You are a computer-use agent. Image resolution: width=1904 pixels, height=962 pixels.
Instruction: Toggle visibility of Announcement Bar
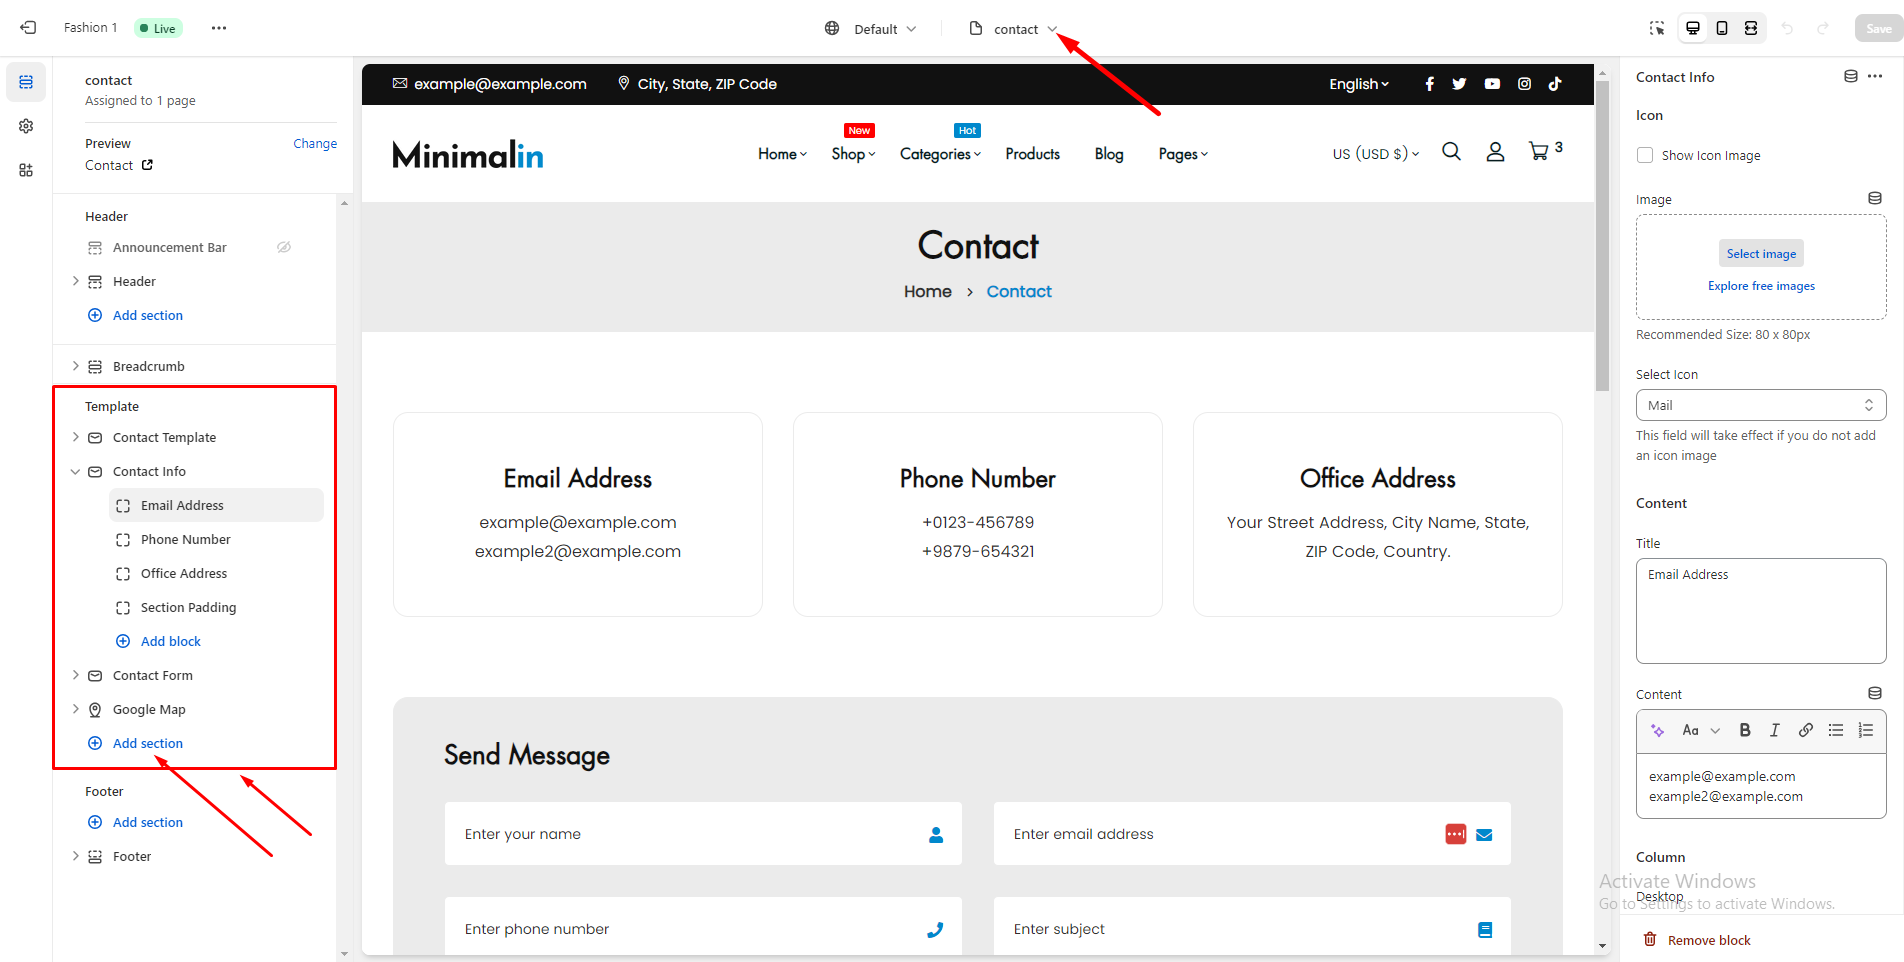click(x=284, y=247)
